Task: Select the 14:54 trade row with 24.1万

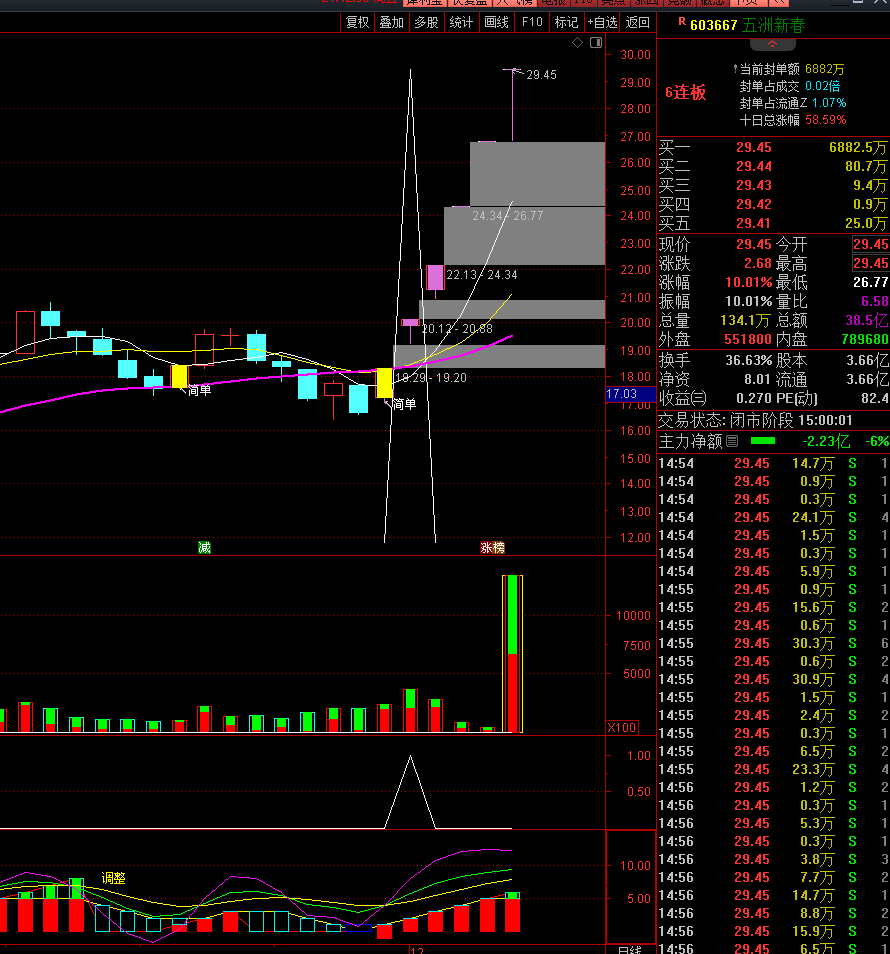Action: [x=773, y=517]
